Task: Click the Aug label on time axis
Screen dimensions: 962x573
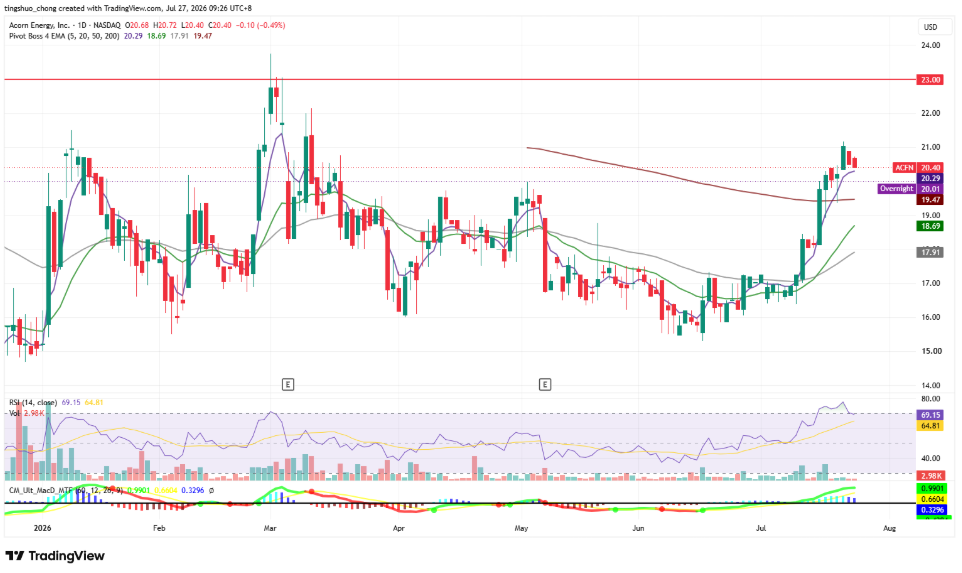Action: point(890,528)
